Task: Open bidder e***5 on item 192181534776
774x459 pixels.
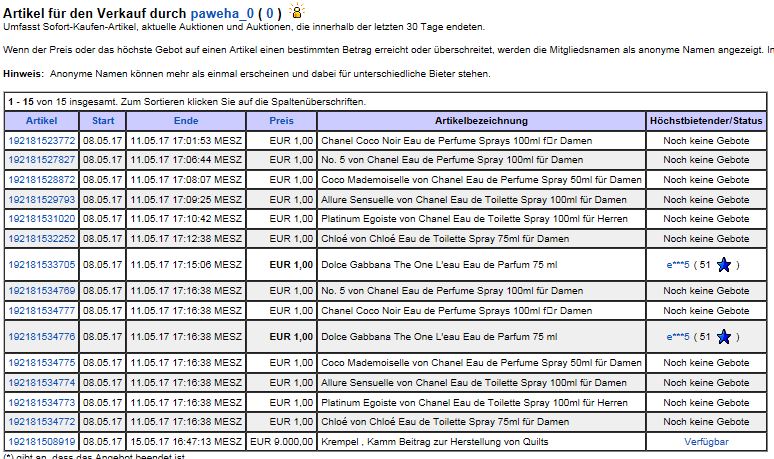Action: [x=677, y=337]
